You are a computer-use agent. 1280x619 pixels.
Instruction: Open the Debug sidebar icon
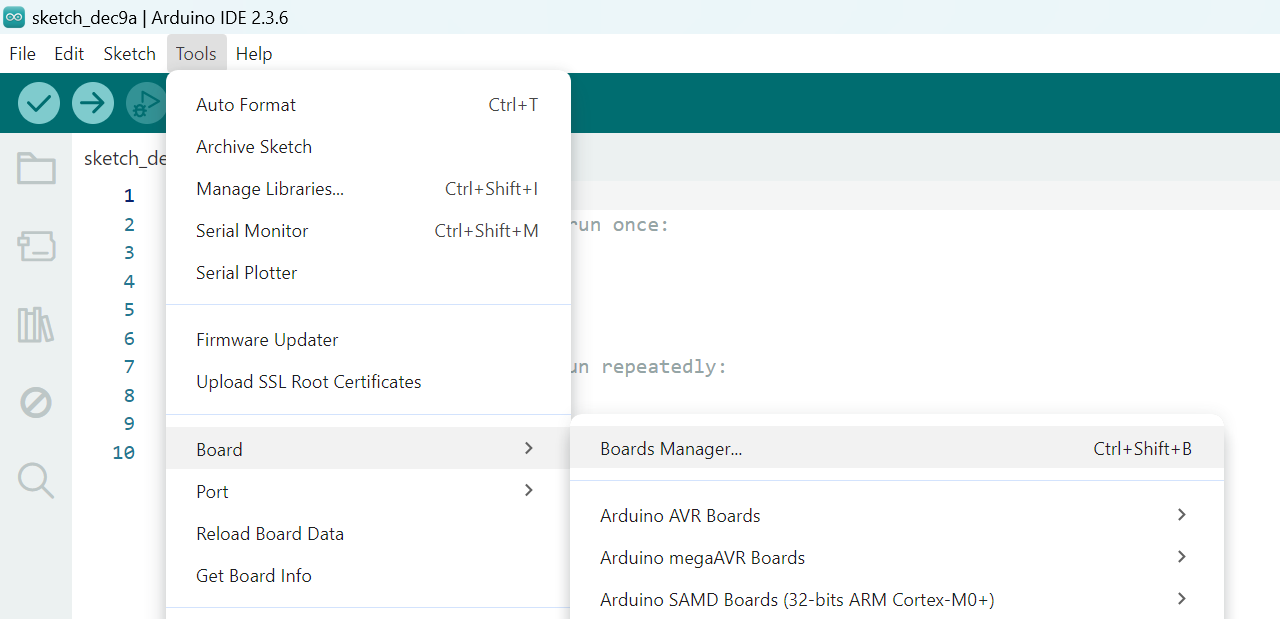(x=36, y=403)
